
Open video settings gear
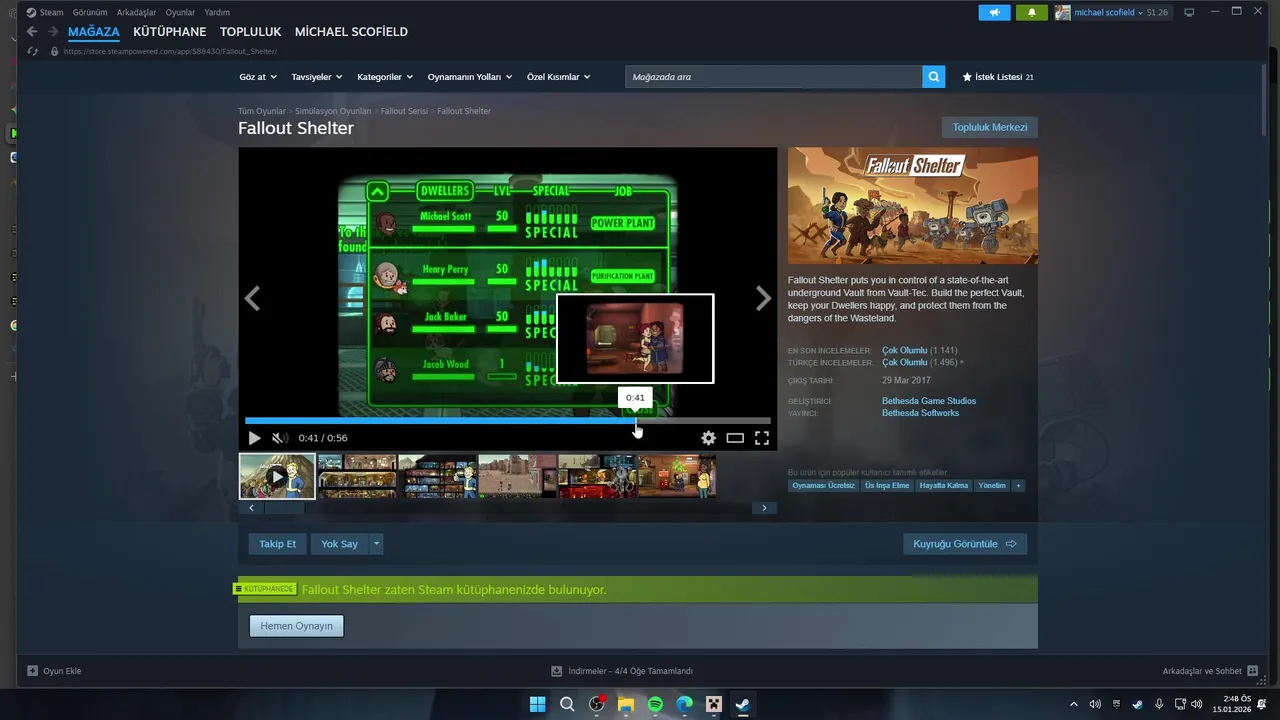point(708,438)
